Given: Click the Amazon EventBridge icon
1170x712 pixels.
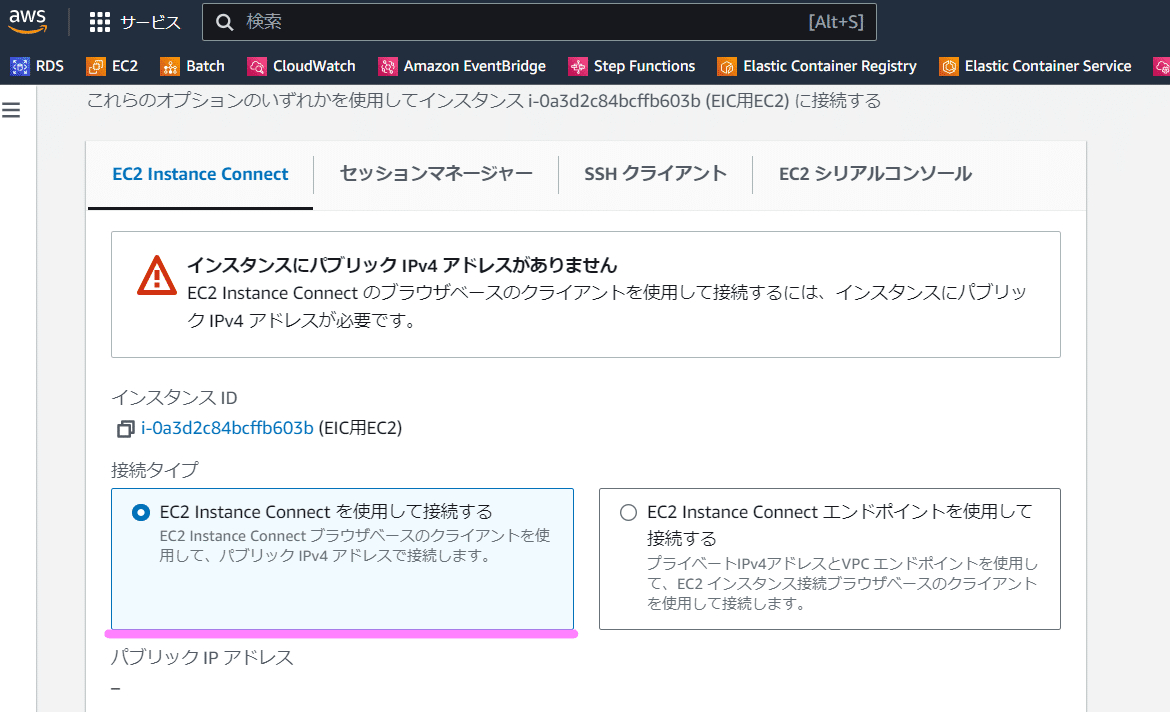Looking at the screenshot, I should point(387,66).
